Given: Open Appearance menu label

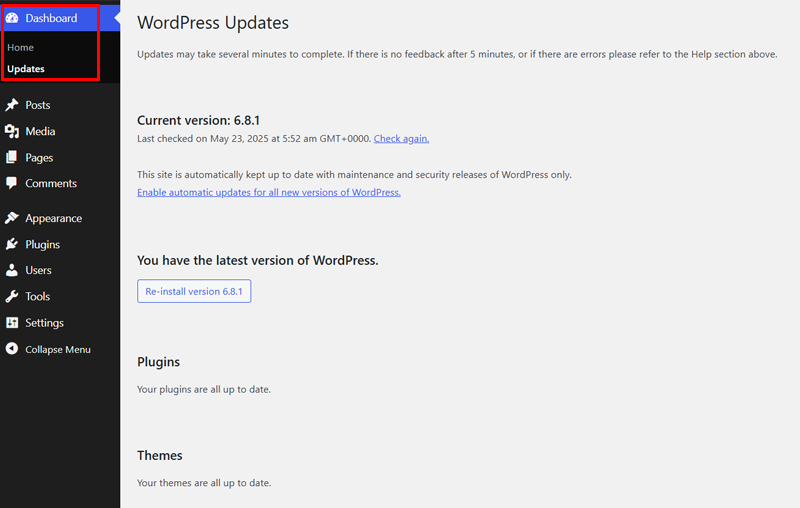Looking at the screenshot, I should [54, 218].
